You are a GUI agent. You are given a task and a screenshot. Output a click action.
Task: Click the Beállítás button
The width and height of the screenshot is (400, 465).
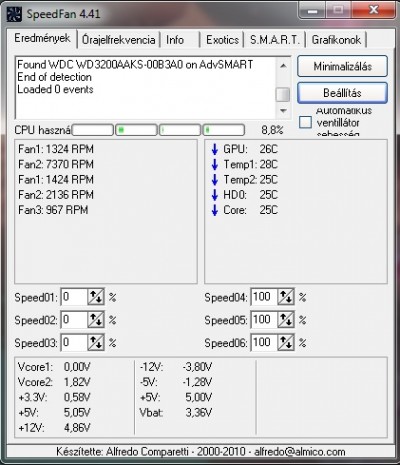pyautogui.click(x=342, y=93)
